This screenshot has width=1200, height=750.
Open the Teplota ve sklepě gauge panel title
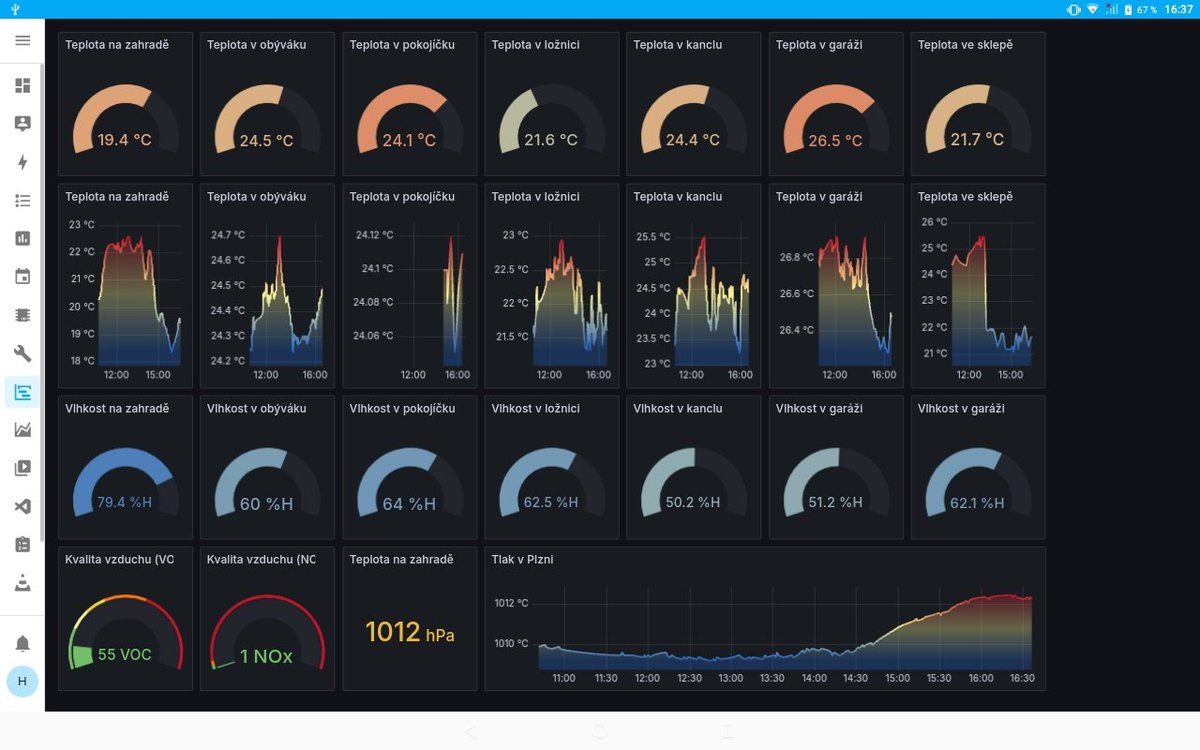(x=965, y=45)
